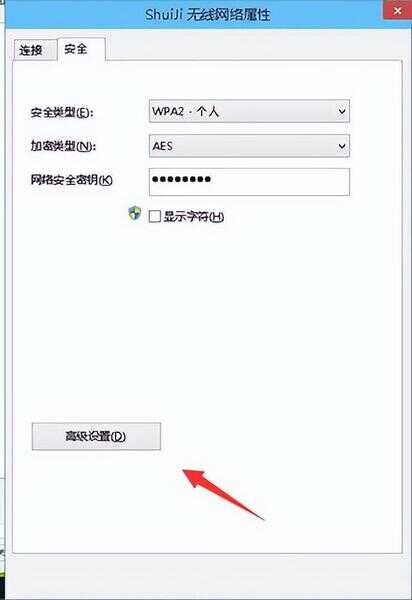
Task: Open 高级设置(D) advanced settings
Action: click(96, 436)
